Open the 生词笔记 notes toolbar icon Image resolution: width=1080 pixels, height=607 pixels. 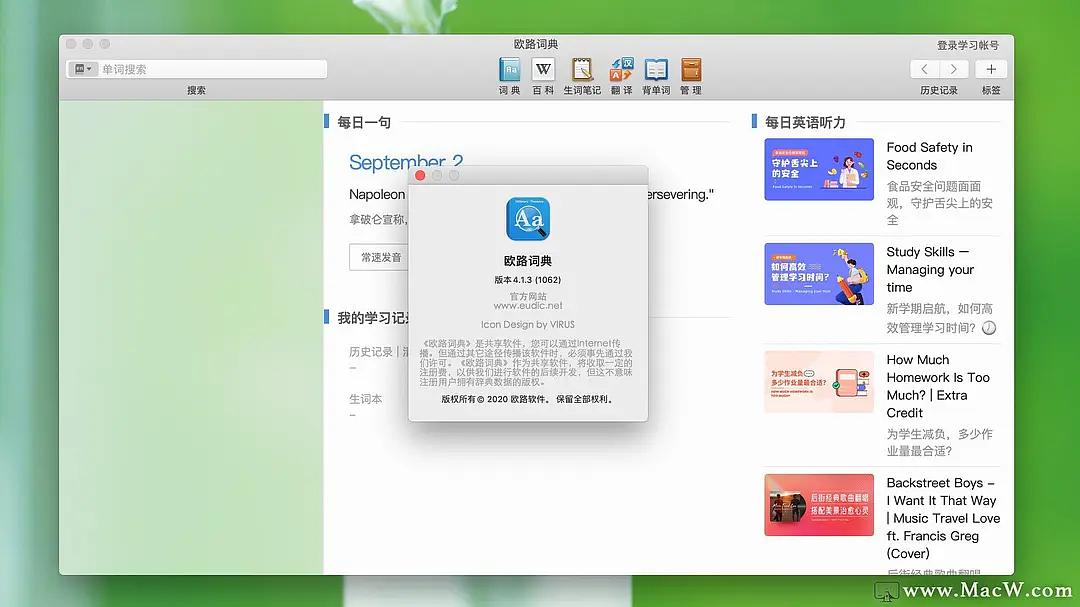click(x=582, y=70)
